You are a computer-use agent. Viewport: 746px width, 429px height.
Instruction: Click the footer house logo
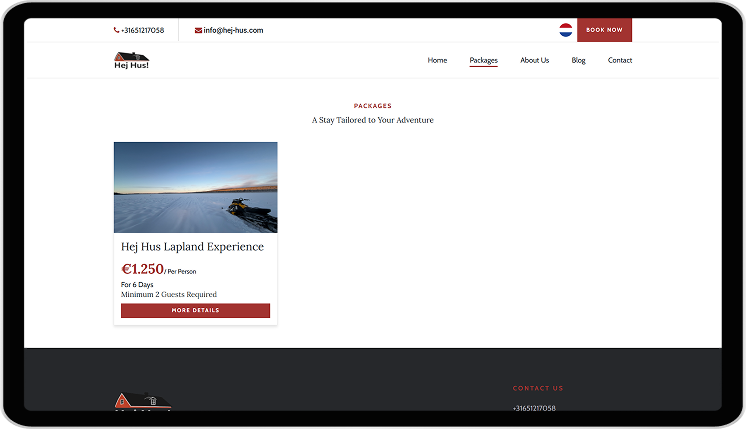144,401
